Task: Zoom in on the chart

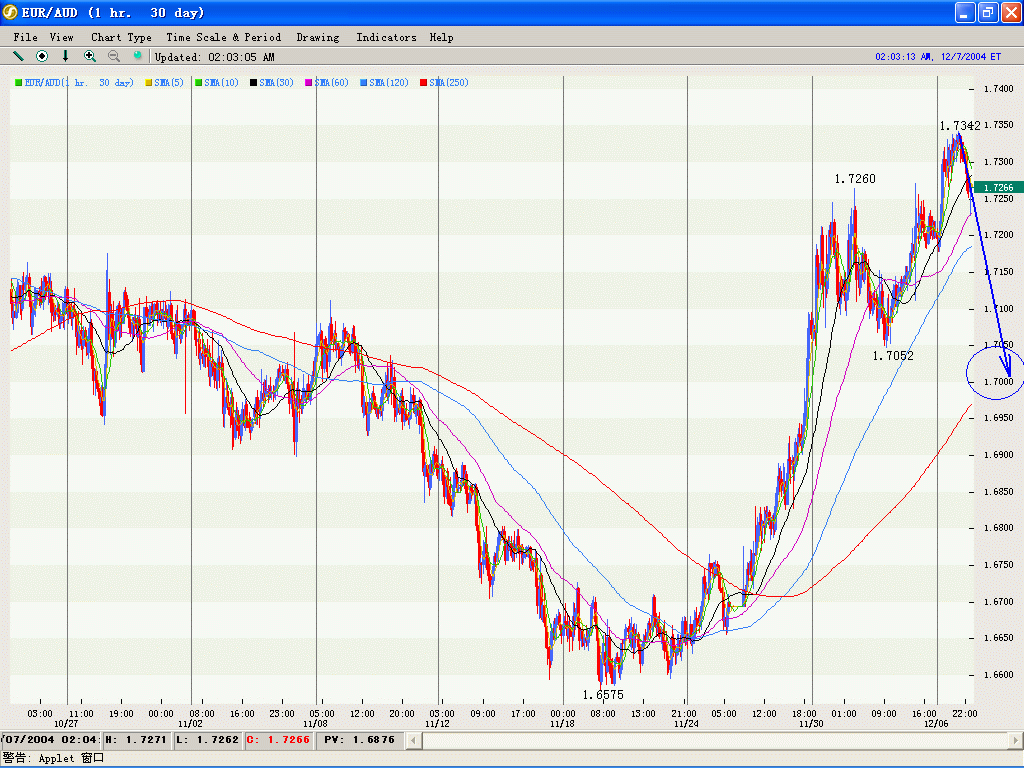Action: [90, 56]
